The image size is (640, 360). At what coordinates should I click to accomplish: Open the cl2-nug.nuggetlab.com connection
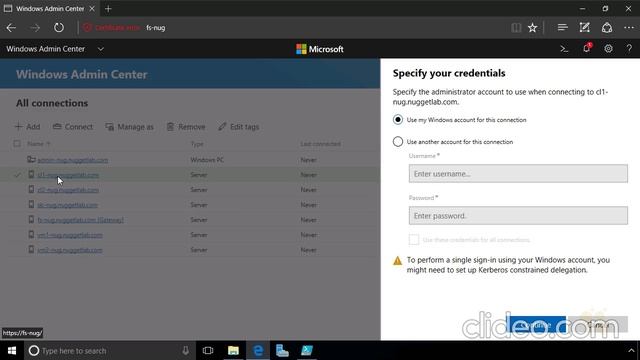(x=68, y=190)
